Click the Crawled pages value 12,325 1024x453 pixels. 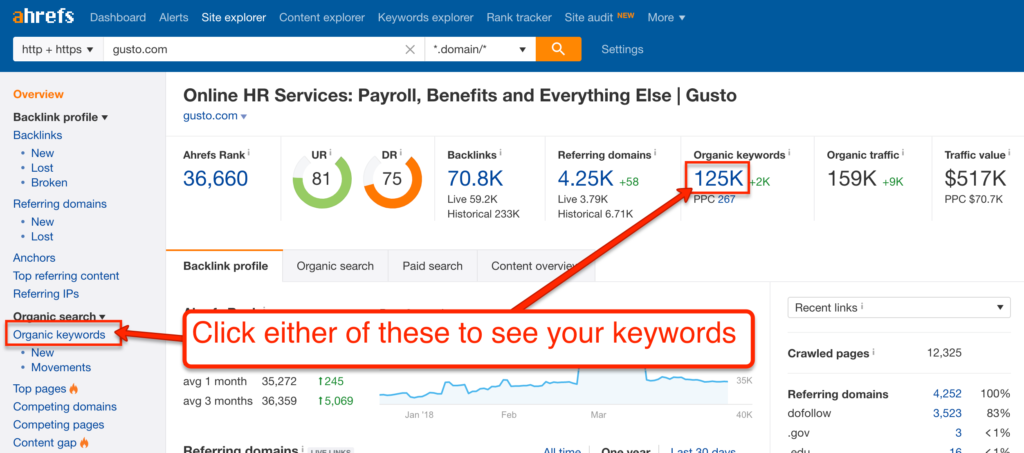coord(944,353)
